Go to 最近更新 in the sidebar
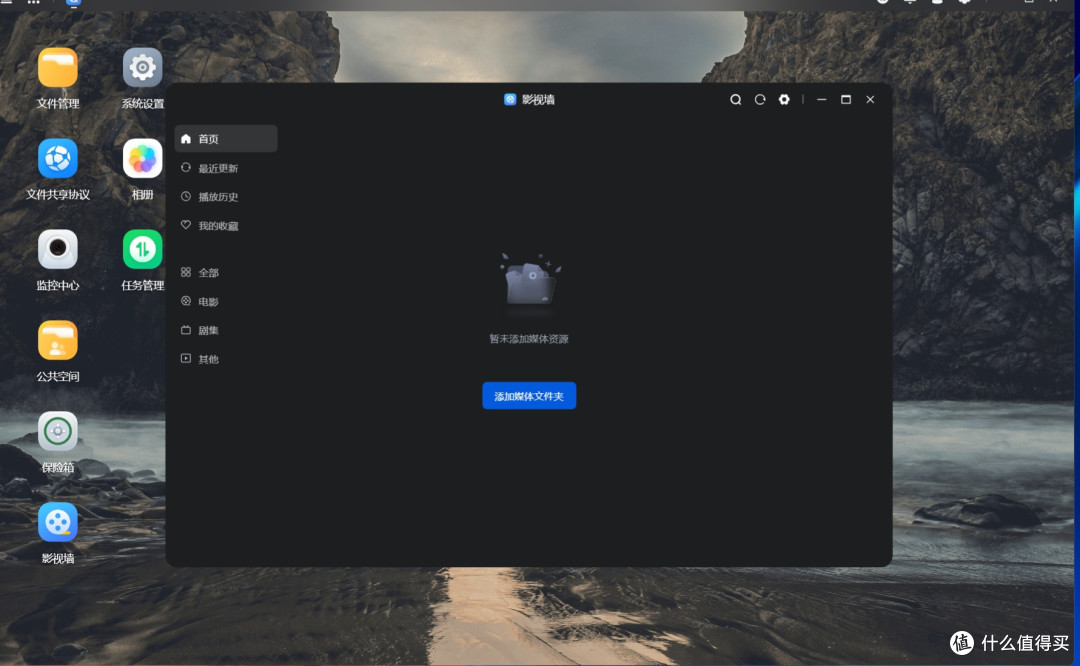1080x666 pixels. 226,168
